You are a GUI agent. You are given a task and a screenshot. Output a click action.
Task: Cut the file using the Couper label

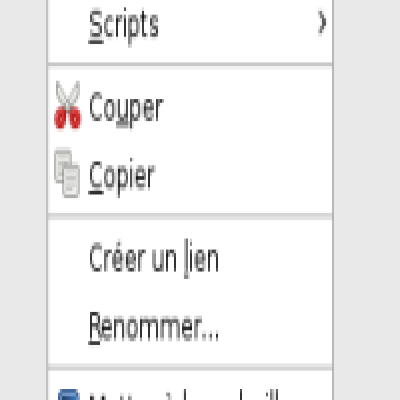[126, 108]
